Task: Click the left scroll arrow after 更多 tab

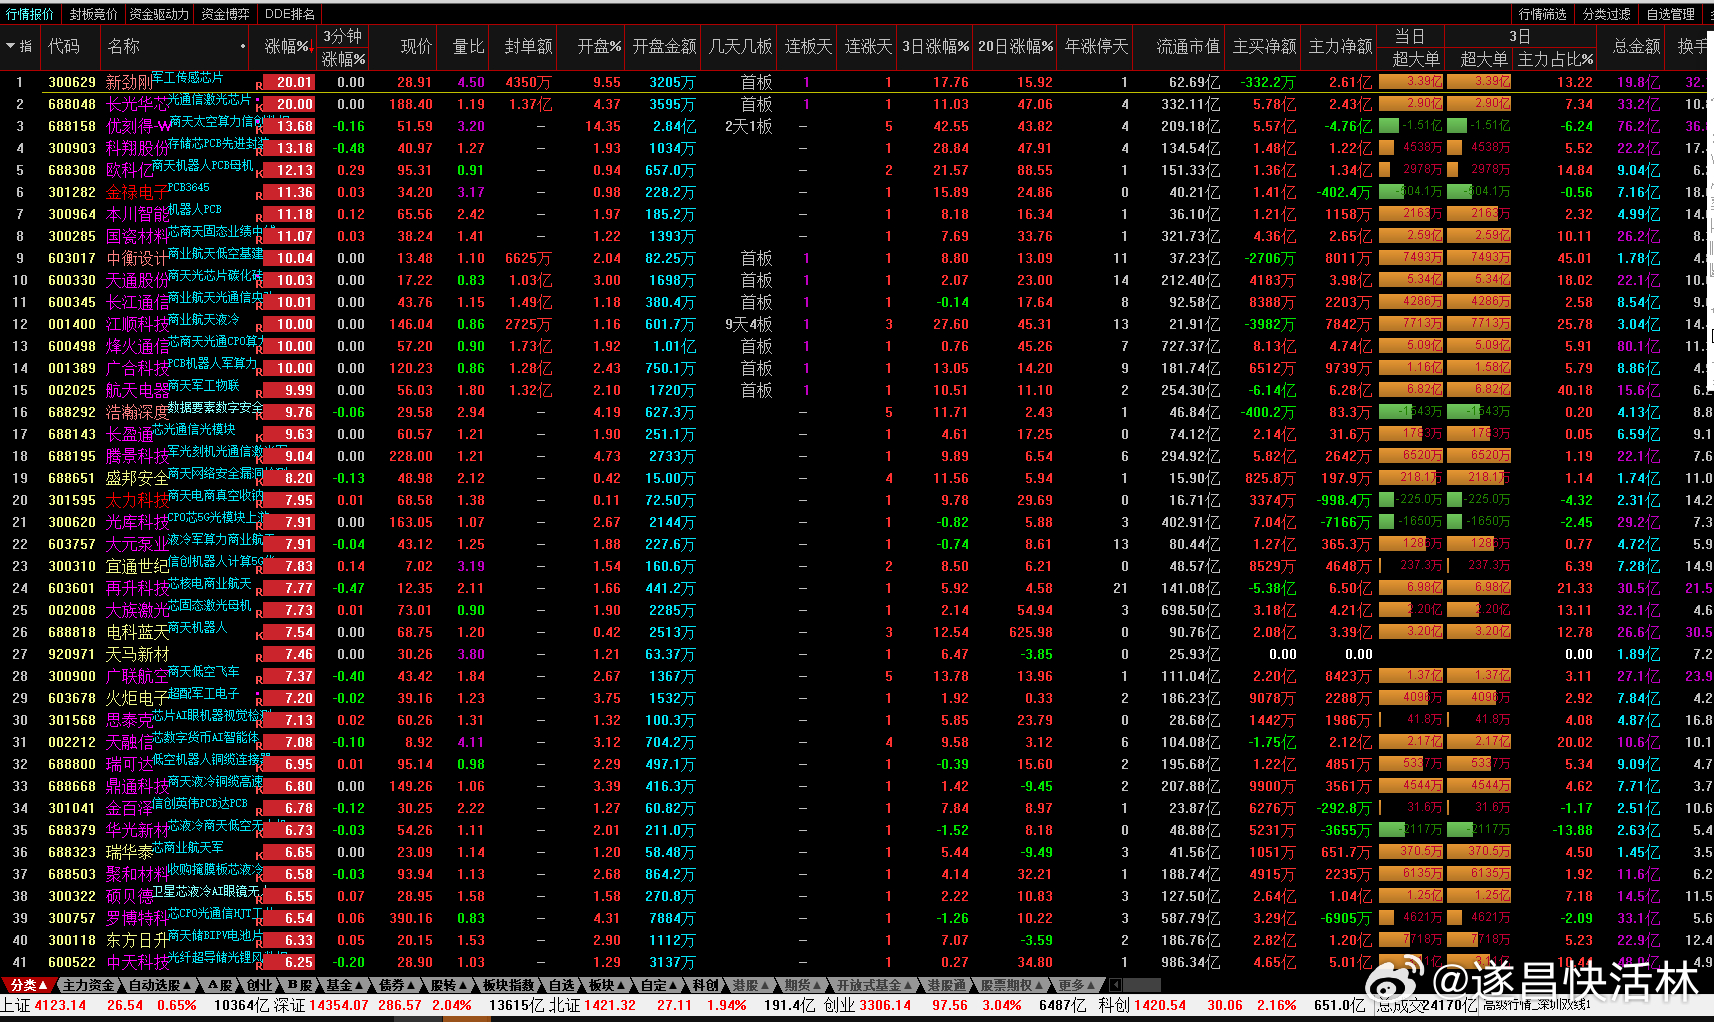Action: pos(1115,985)
